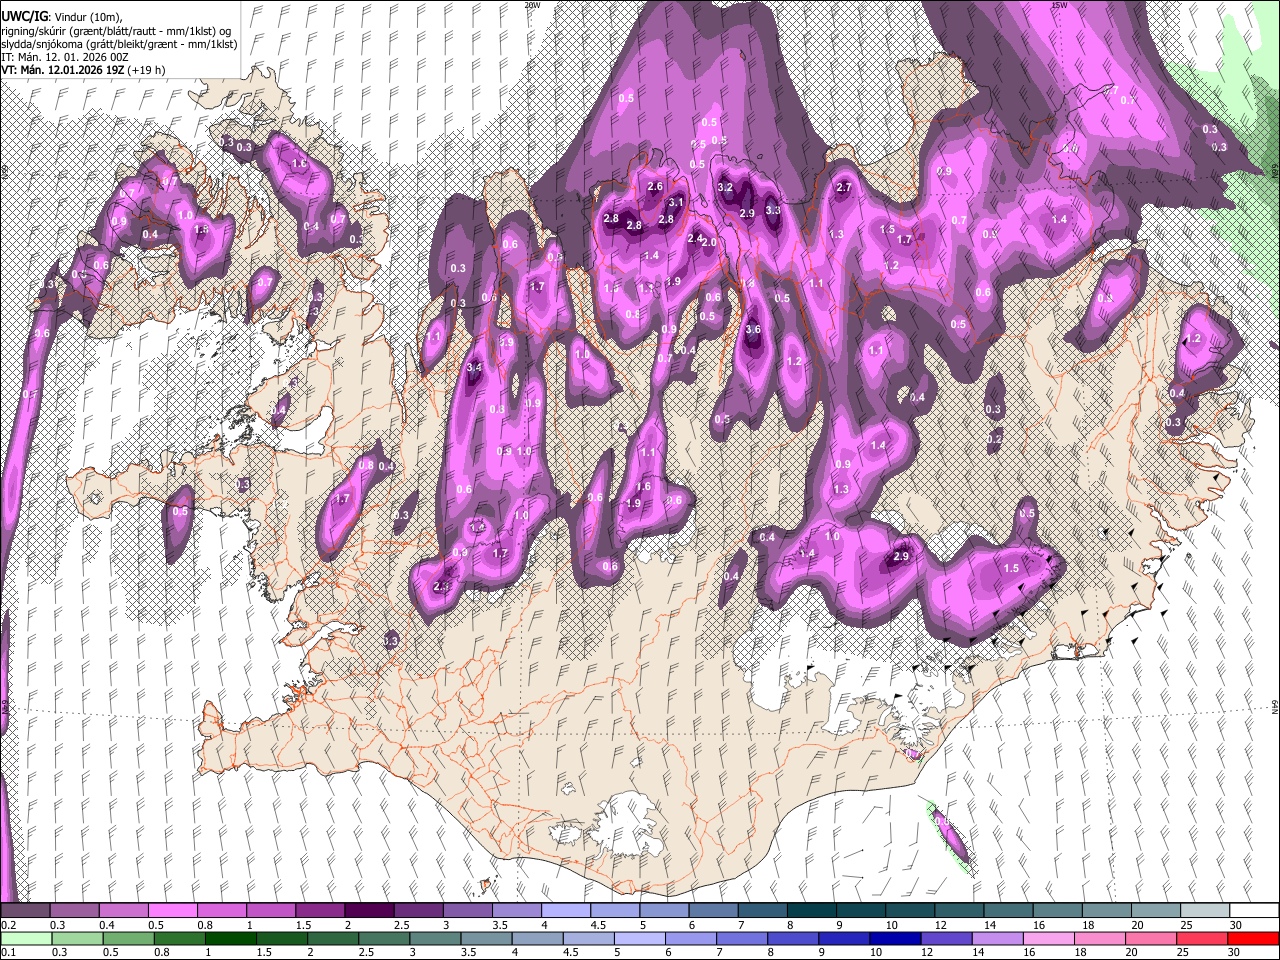This screenshot has height=960, width=1280.
Task: Click the 2.0 precipitation value on the map
Action: pos(710,243)
